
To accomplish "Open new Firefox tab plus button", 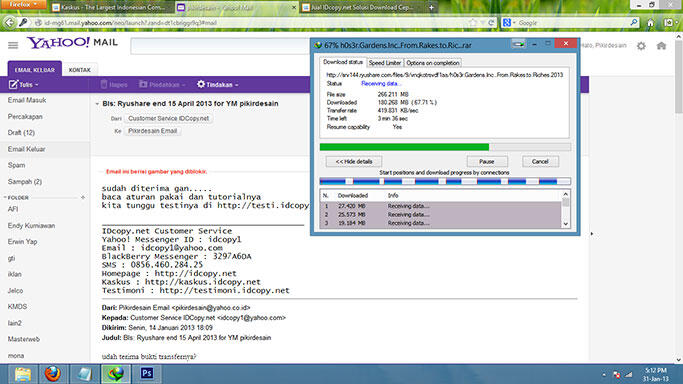I will [x=431, y=7].
